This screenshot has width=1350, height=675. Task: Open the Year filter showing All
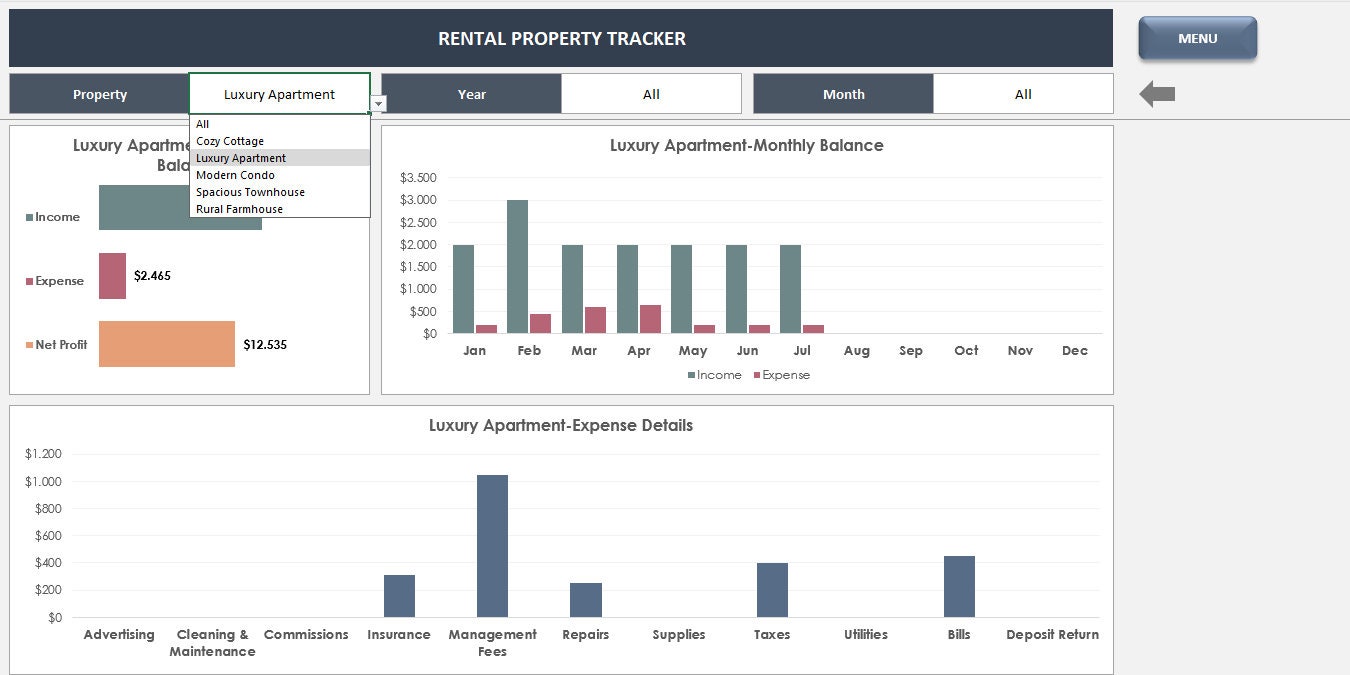(x=651, y=93)
